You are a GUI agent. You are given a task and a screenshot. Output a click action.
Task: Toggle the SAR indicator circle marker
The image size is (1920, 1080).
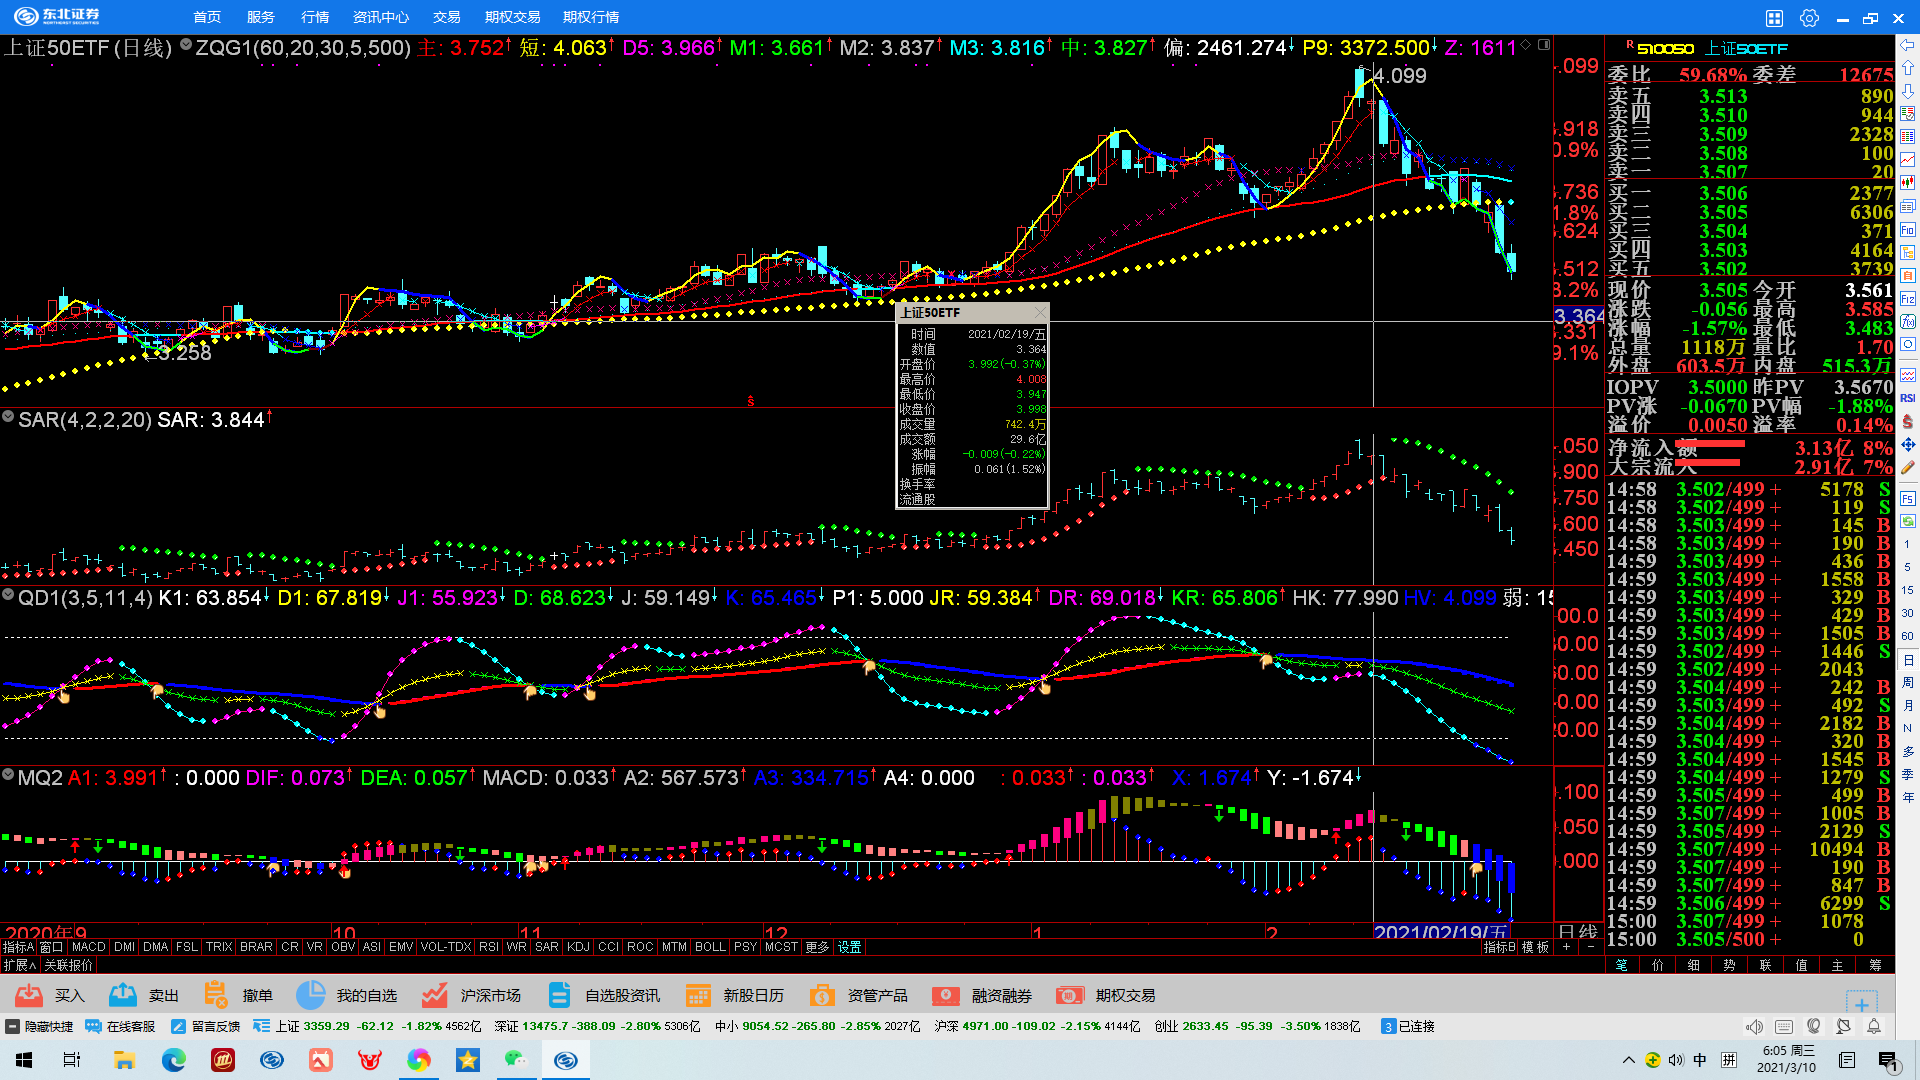(8, 417)
